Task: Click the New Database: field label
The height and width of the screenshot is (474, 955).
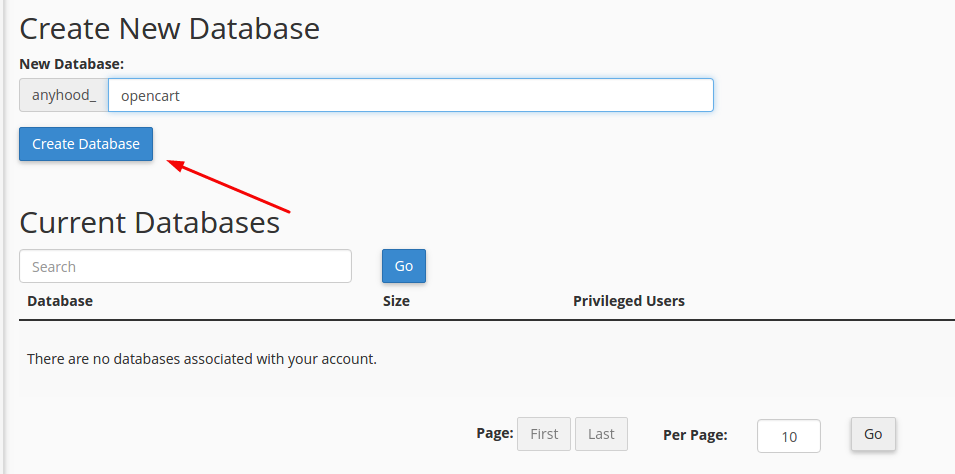Action: click(x=72, y=64)
